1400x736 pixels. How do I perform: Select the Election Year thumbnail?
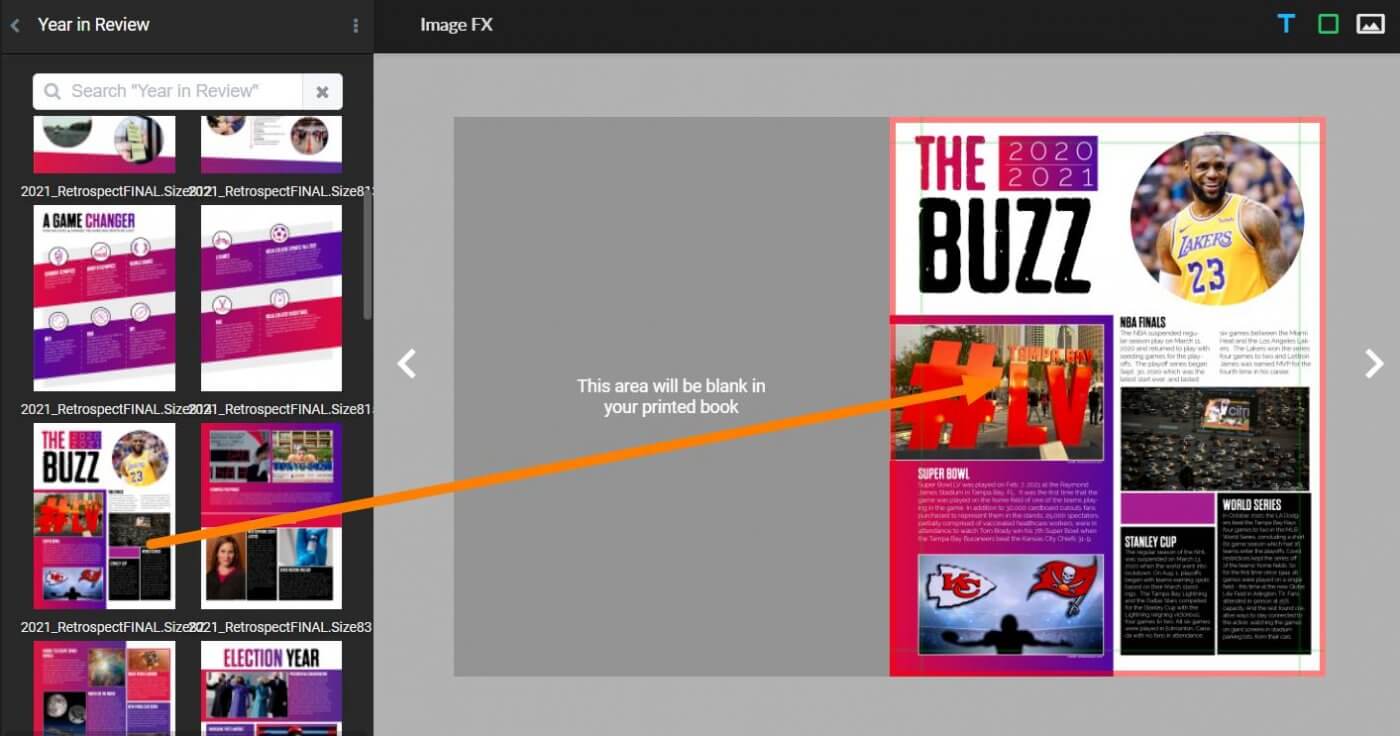point(271,688)
